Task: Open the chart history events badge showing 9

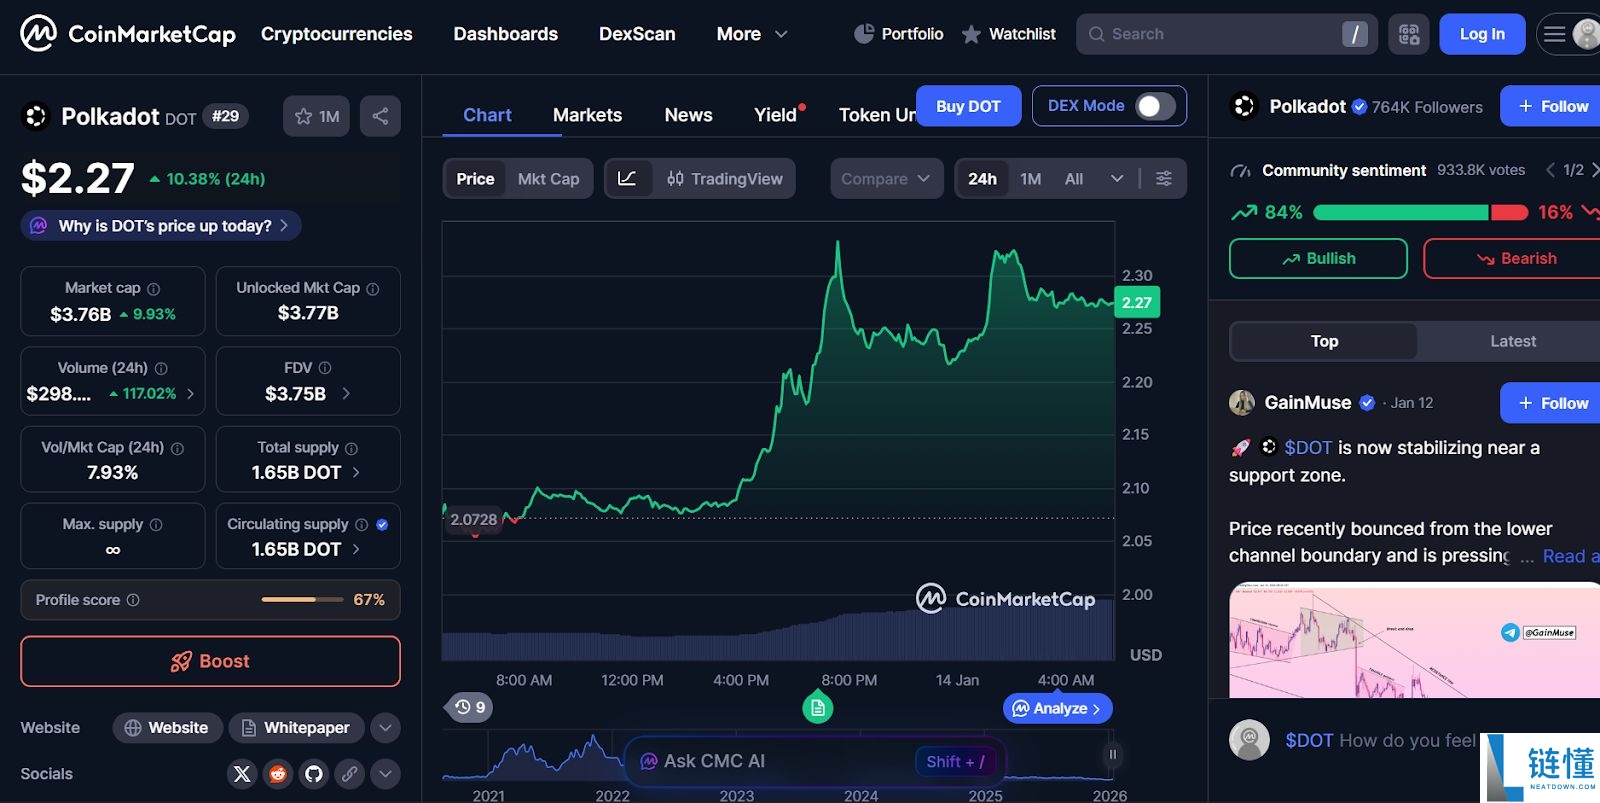Action: pos(469,707)
